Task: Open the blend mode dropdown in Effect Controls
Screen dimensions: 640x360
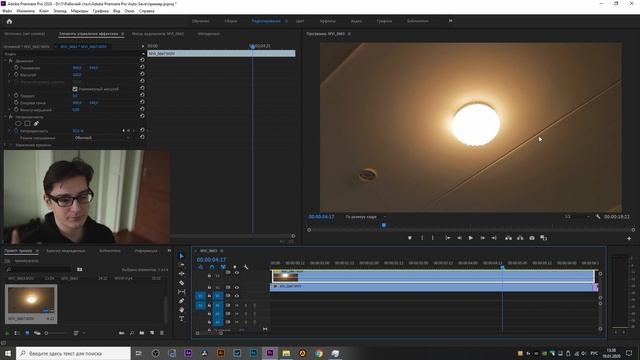Action: [x=103, y=138]
